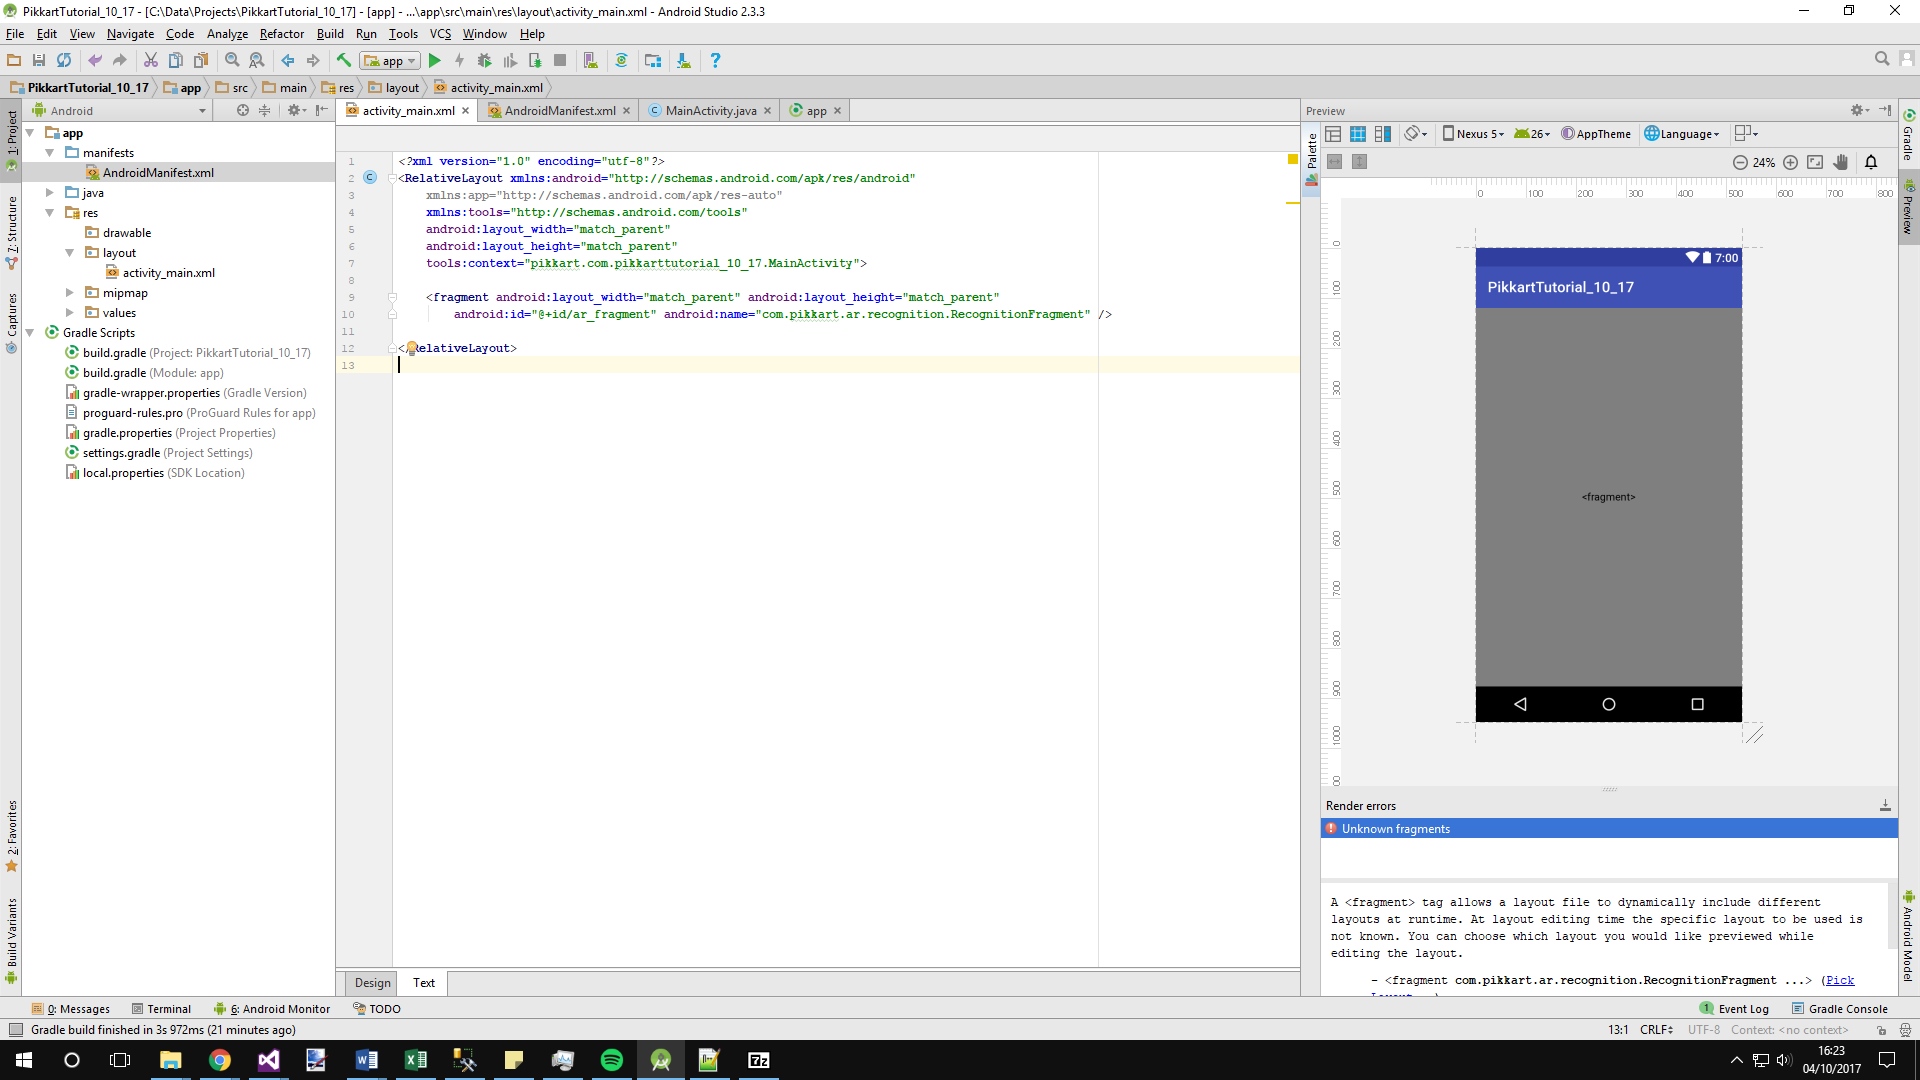This screenshot has width=1920, height=1080.
Task: Toggle the Build Variants tool window button
Action: (x=12, y=940)
